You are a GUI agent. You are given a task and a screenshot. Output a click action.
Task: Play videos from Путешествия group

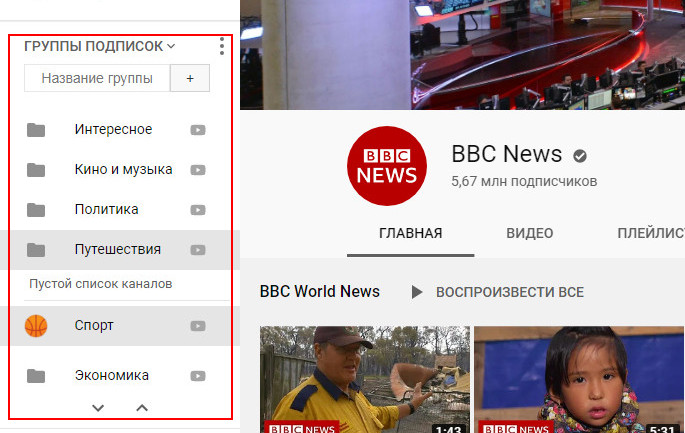click(x=198, y=250)
